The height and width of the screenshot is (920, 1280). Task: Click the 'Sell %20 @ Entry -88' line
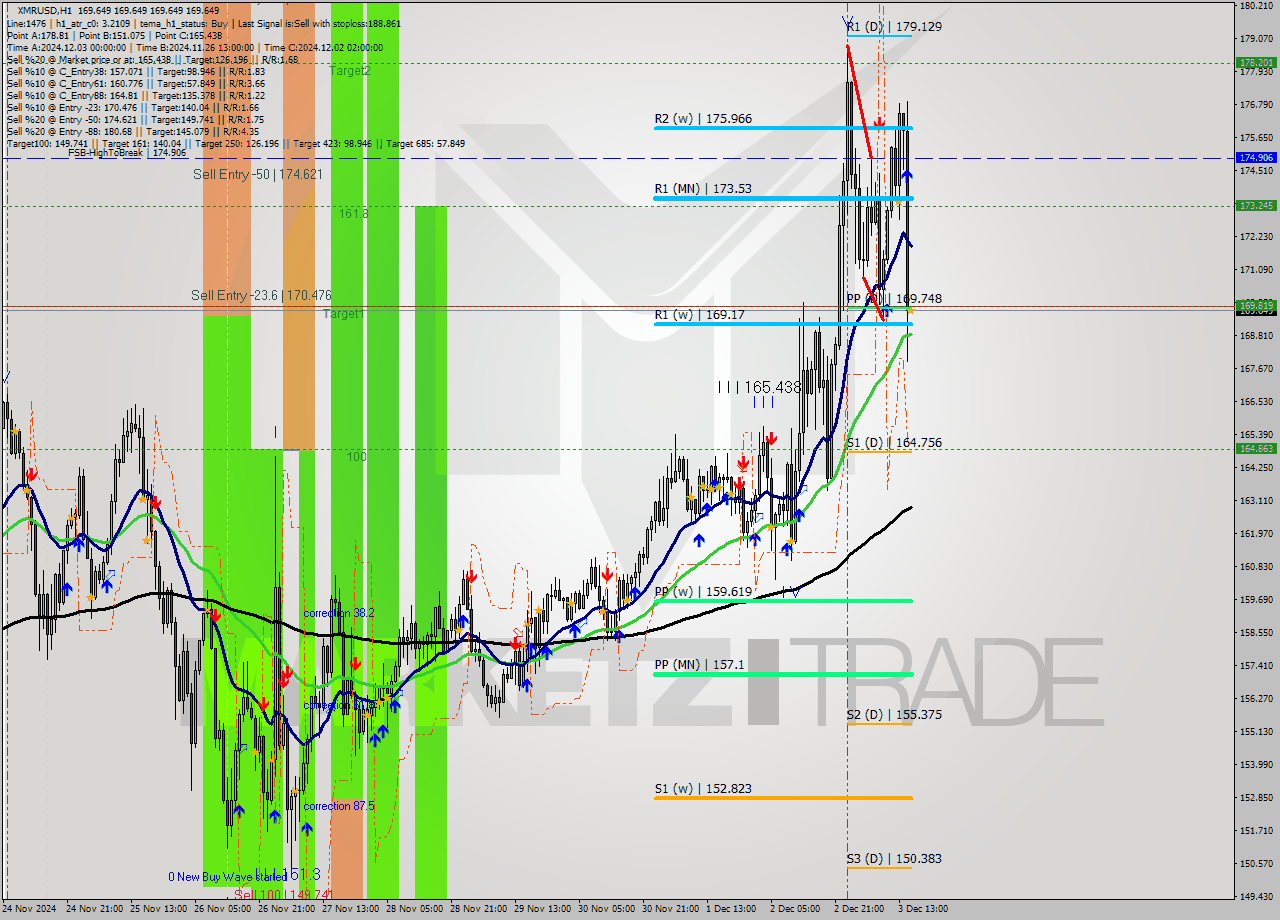tap(135, 132)
